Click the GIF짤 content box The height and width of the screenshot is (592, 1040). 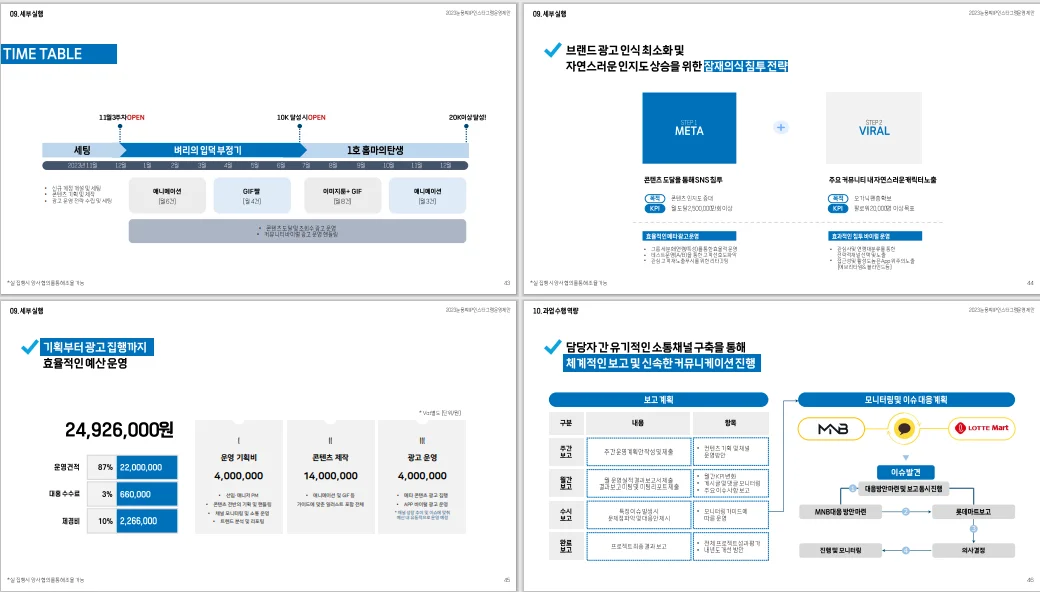tap(251, 195)
